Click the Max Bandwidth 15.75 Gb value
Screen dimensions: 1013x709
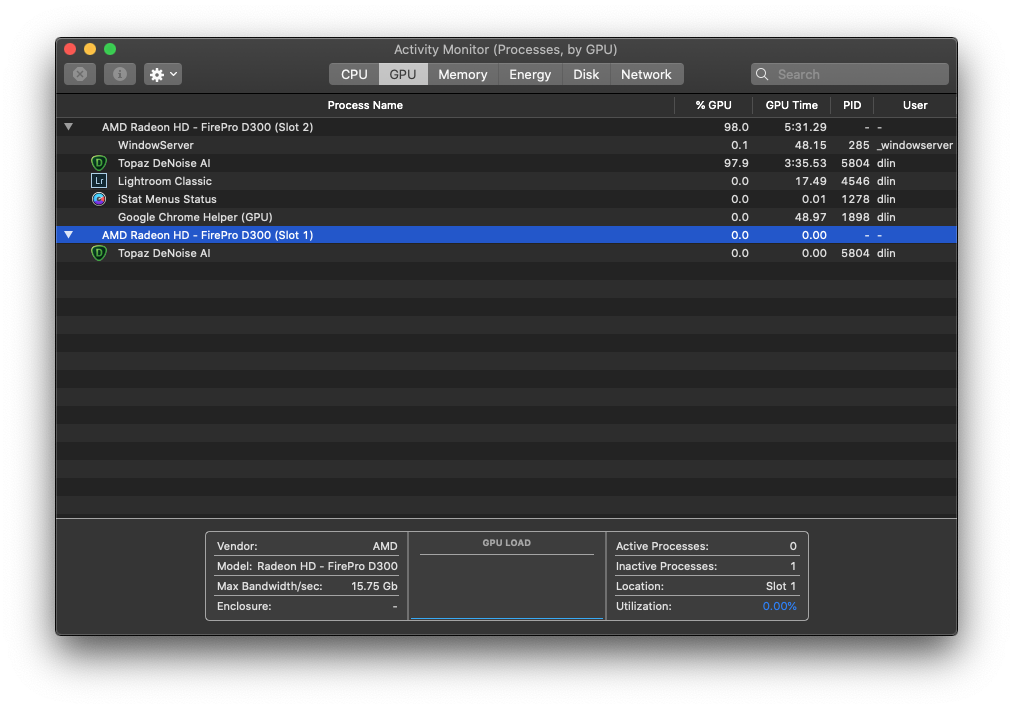pos(374,586)
